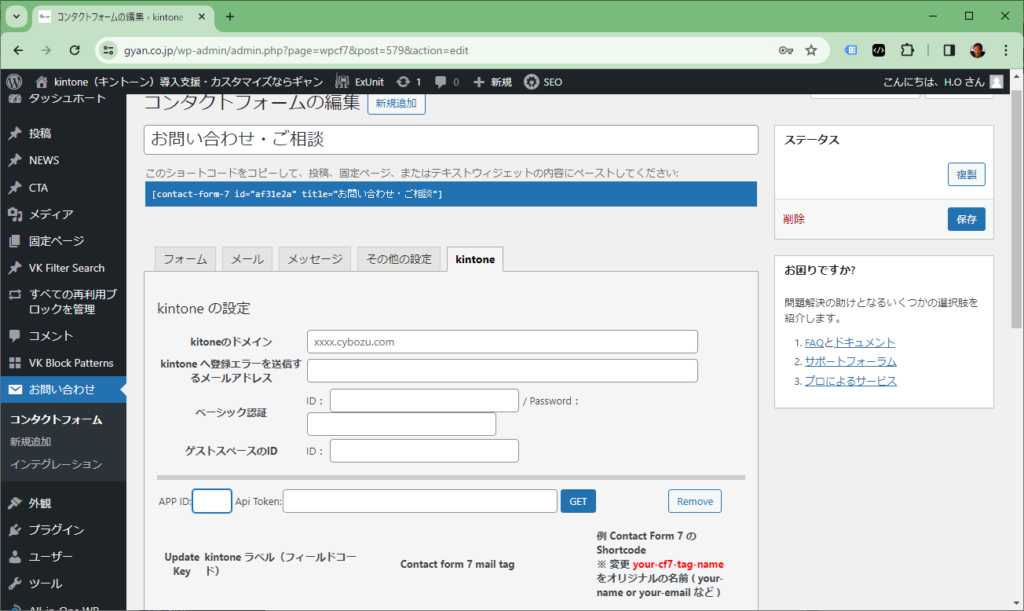This screenshot has width=1024, height=611.
Task: Toggle the browser side panel icon
Action: (949, 50)
